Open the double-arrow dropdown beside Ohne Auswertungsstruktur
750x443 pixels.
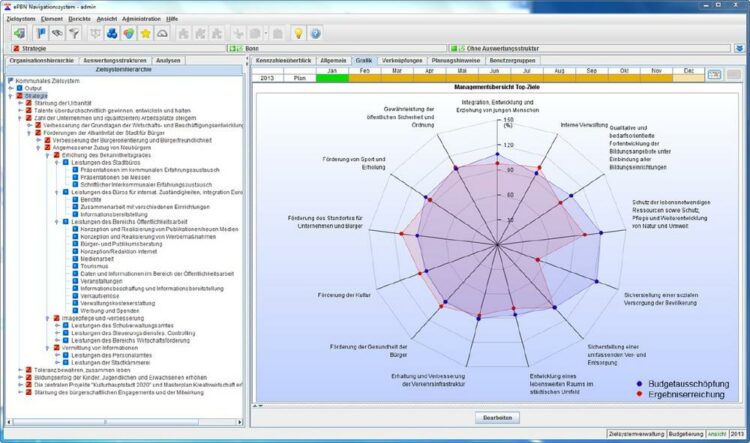pyautogui.click(x=741, y=48)
